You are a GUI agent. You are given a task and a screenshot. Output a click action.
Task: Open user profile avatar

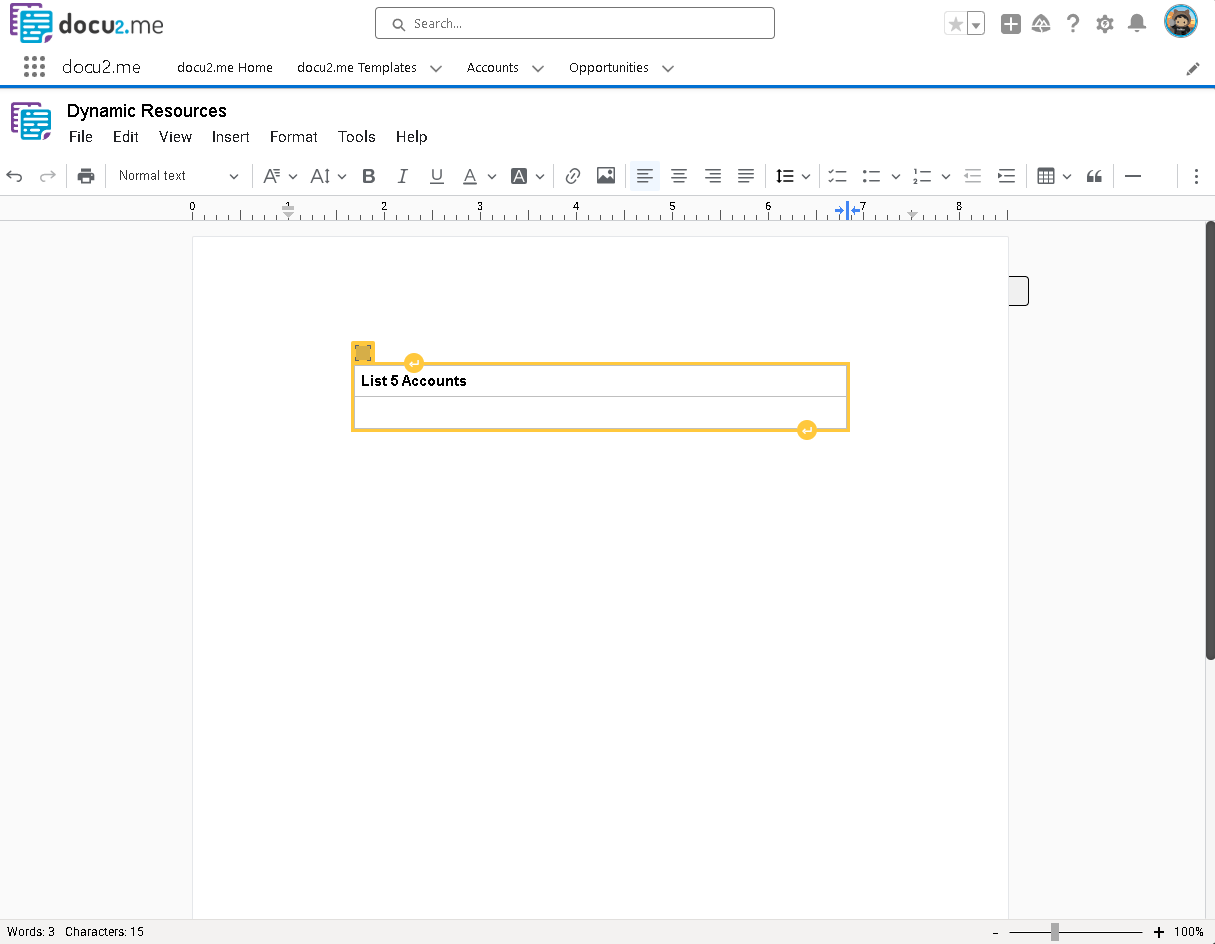(1181, 22)
